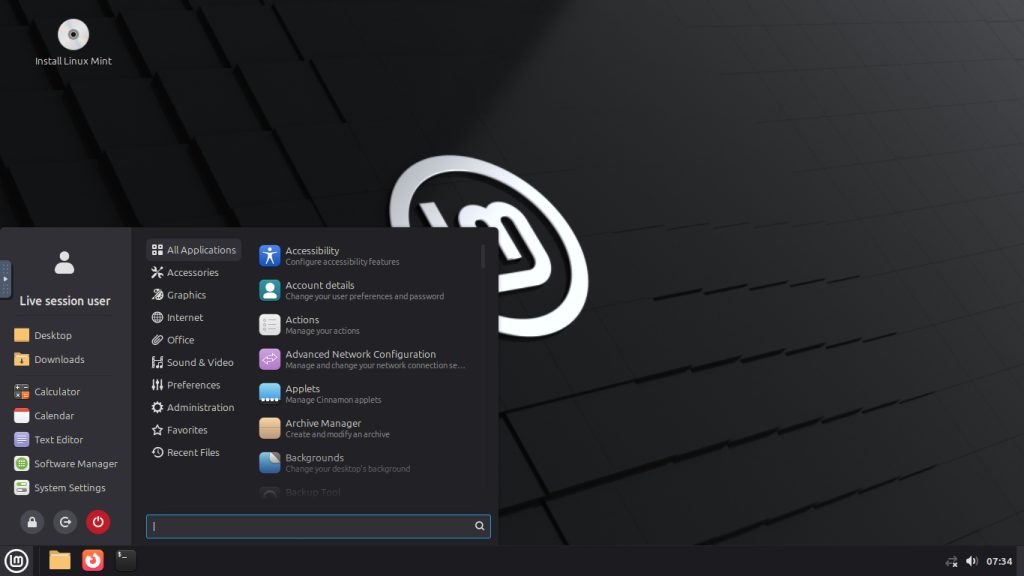Select the All Applications category
The image size is (1024, 576).
pos(194,249)
